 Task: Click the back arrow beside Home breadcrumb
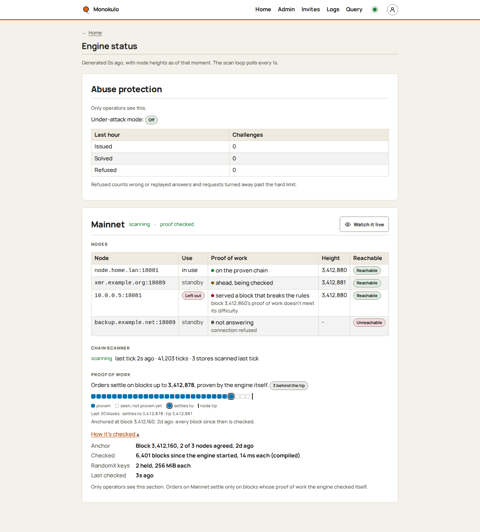[x=84, y=33]
